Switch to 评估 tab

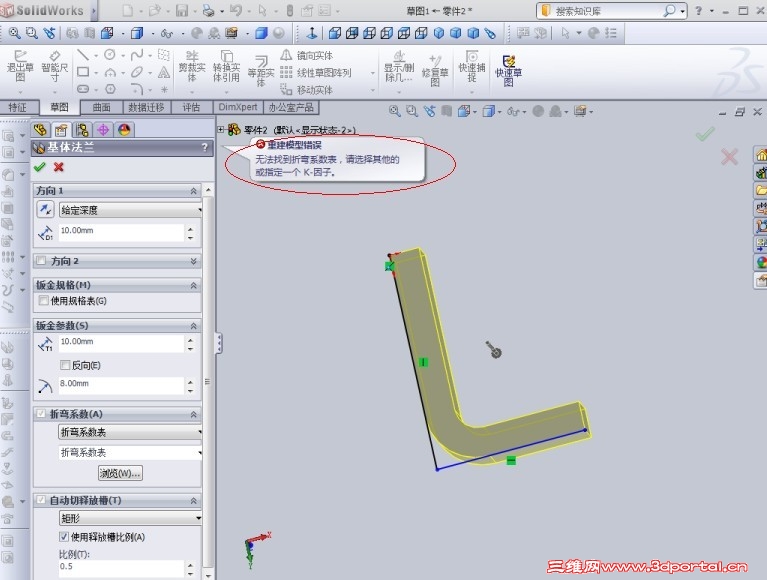(191, 107)
